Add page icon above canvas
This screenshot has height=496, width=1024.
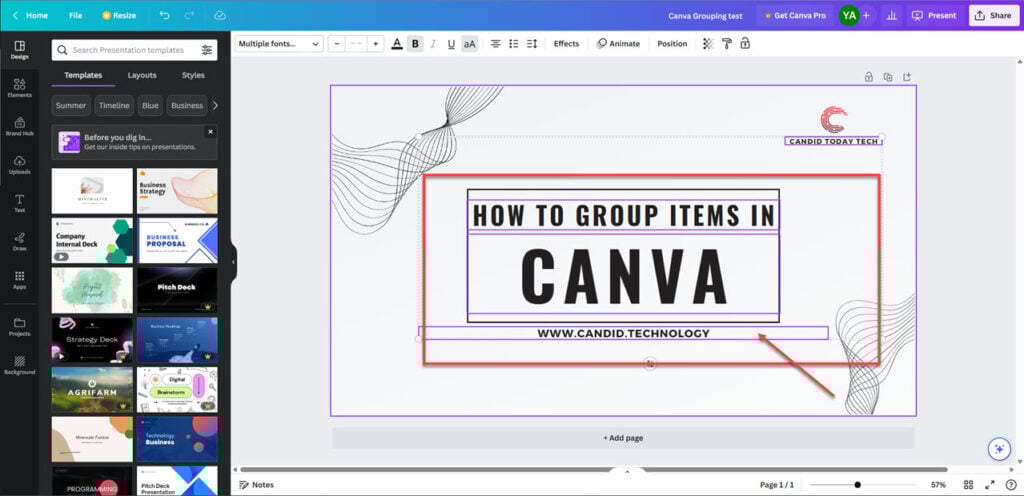pyautogui.click(x=907, y=77)
